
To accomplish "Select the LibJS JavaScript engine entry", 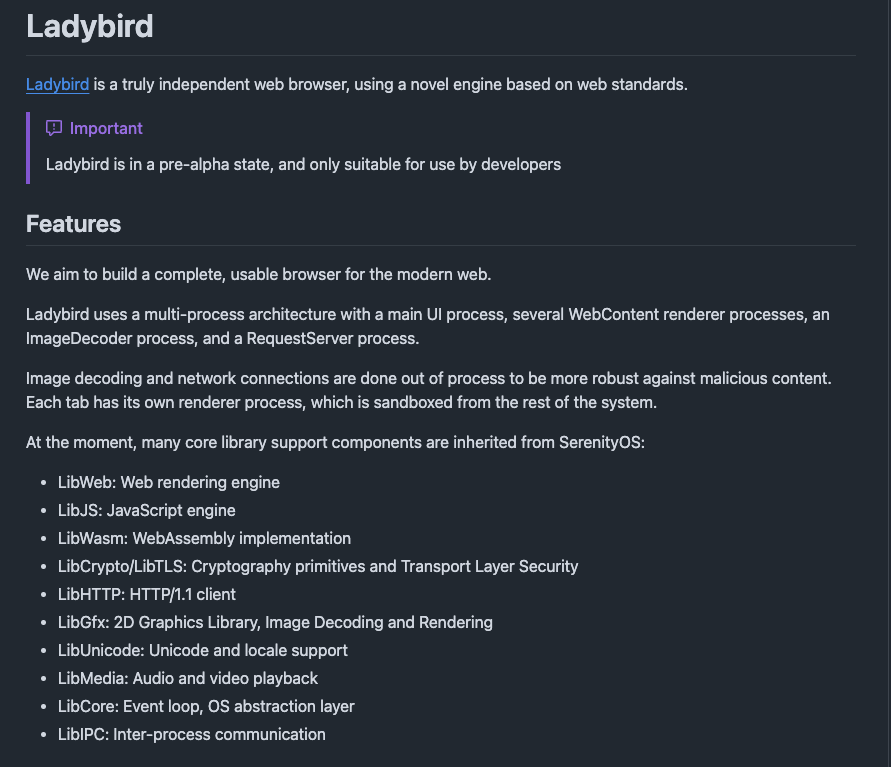I will pos(146,510).
